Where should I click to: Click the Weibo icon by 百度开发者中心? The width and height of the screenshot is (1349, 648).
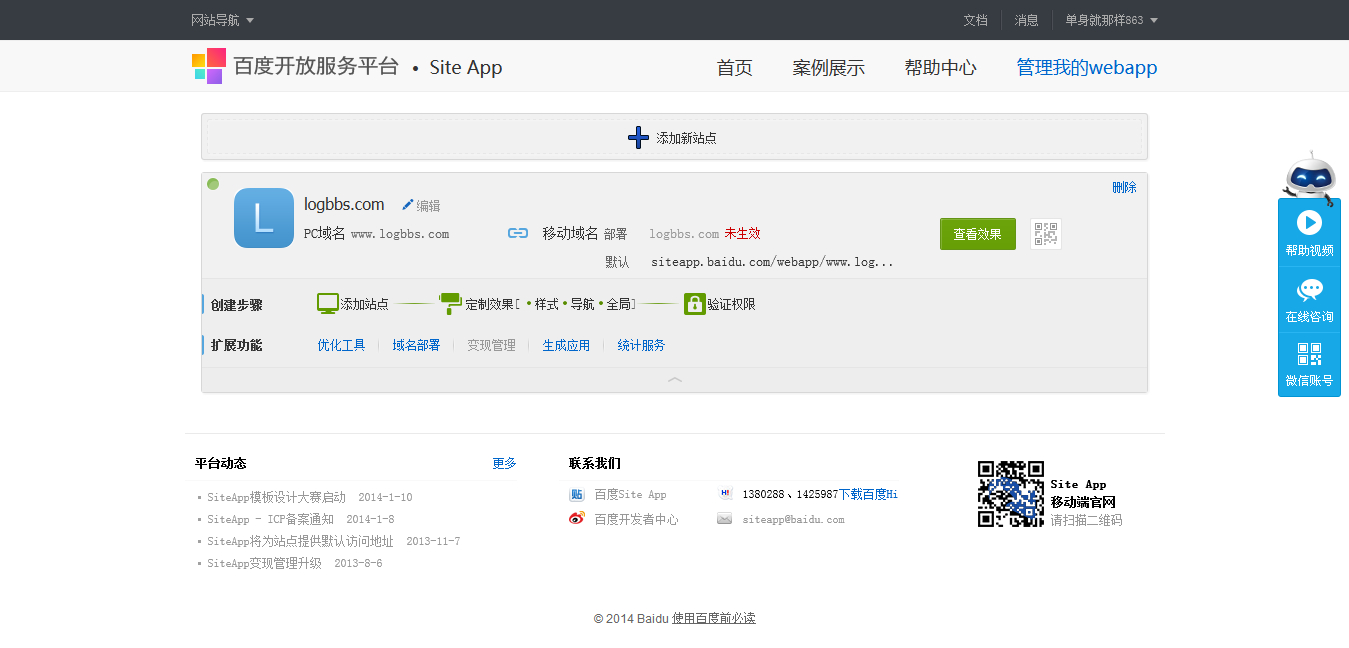(x=577, y=519)
